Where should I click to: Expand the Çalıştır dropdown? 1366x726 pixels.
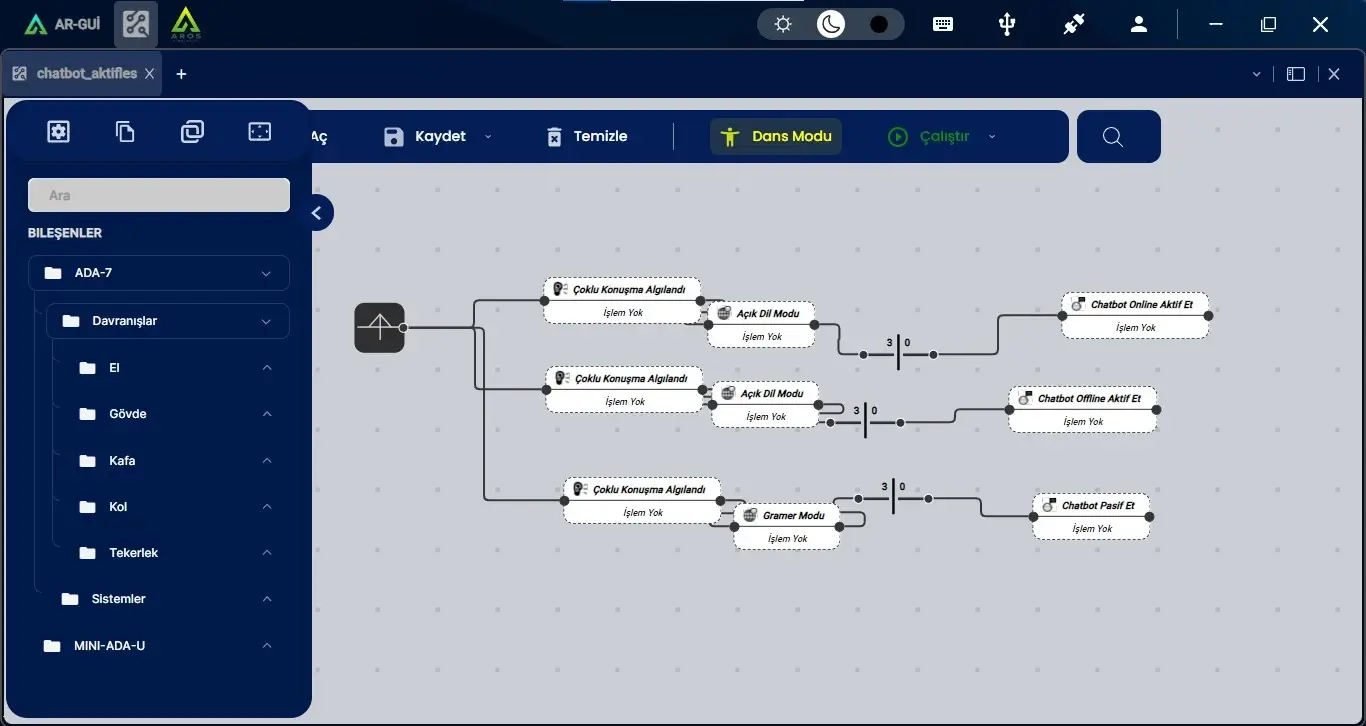pos(991,137)
